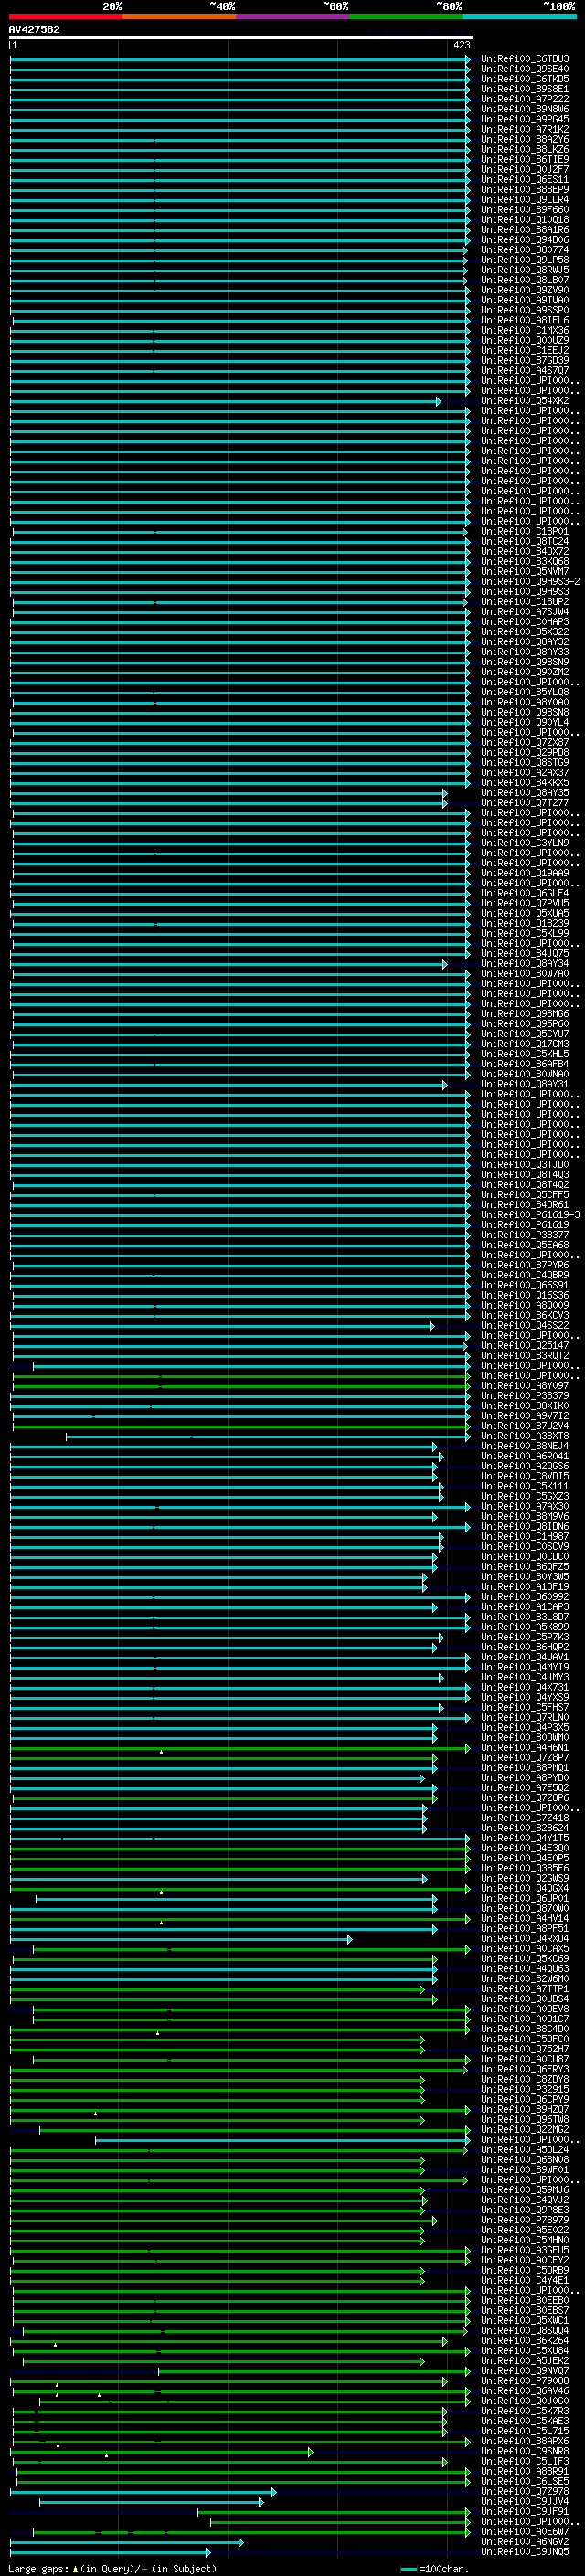Select the UniRef100_B9S8E1 entry

(525, 89)
